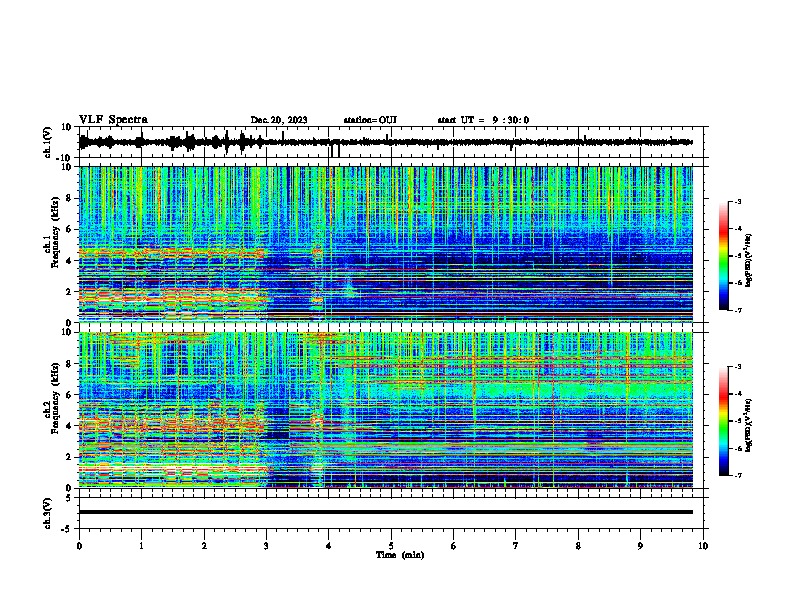This screenshot has width=792, height=612.
Task: Click inside the ch.1 frequency spectrogram
Action: [x=386, y=244]
